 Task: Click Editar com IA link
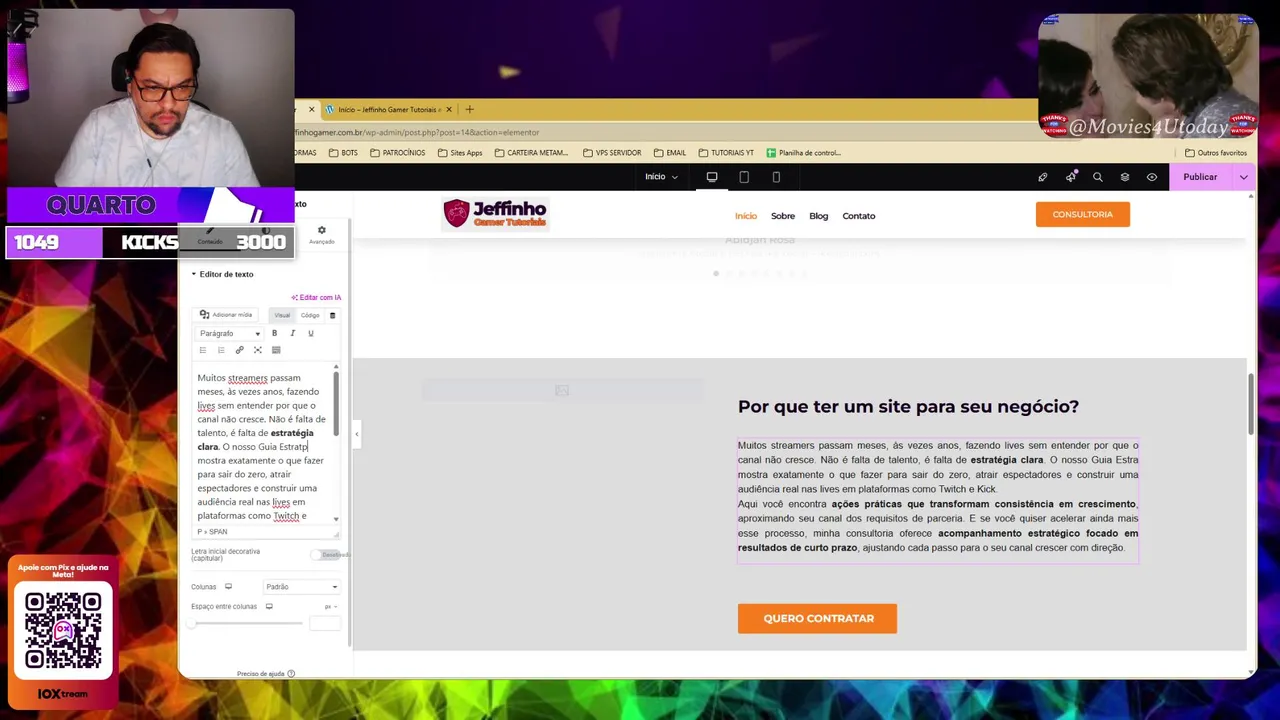[316, 297]
